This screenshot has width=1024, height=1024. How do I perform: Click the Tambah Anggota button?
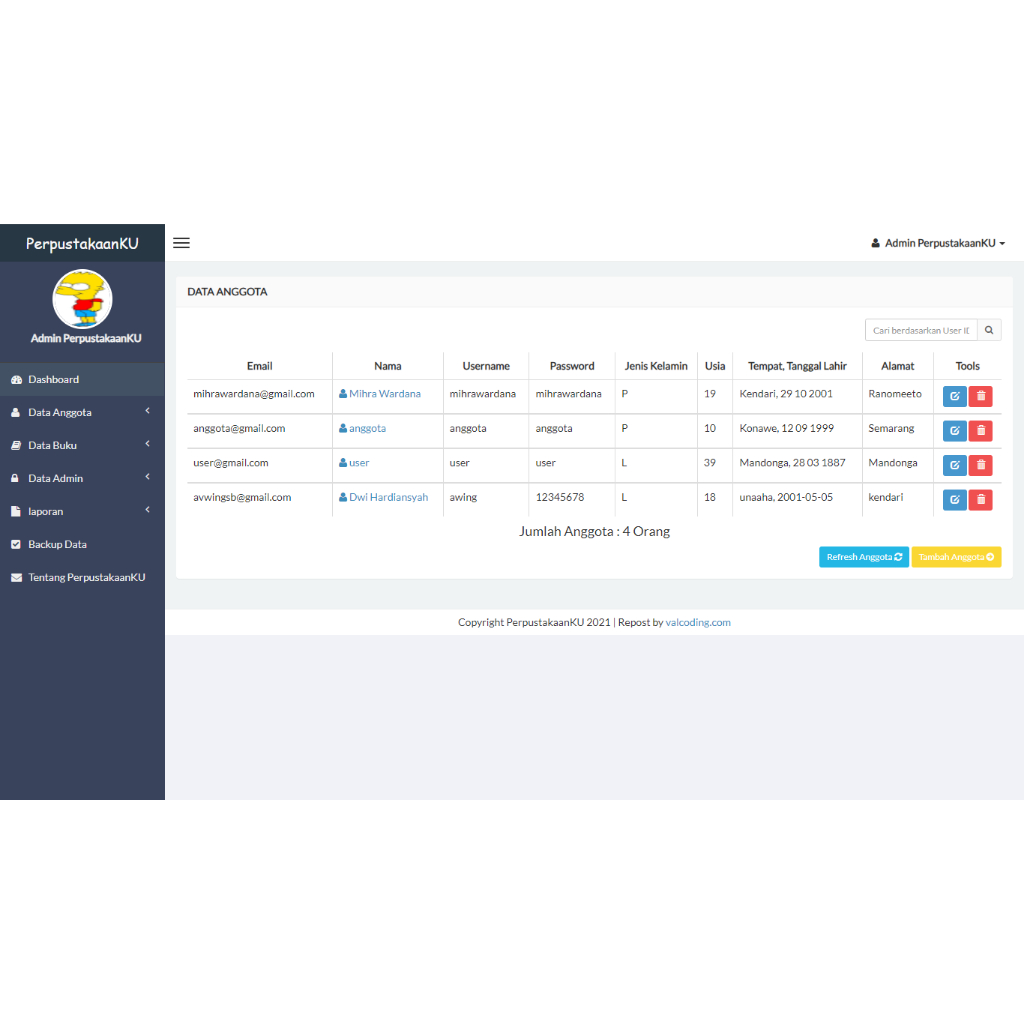[955, 557]
